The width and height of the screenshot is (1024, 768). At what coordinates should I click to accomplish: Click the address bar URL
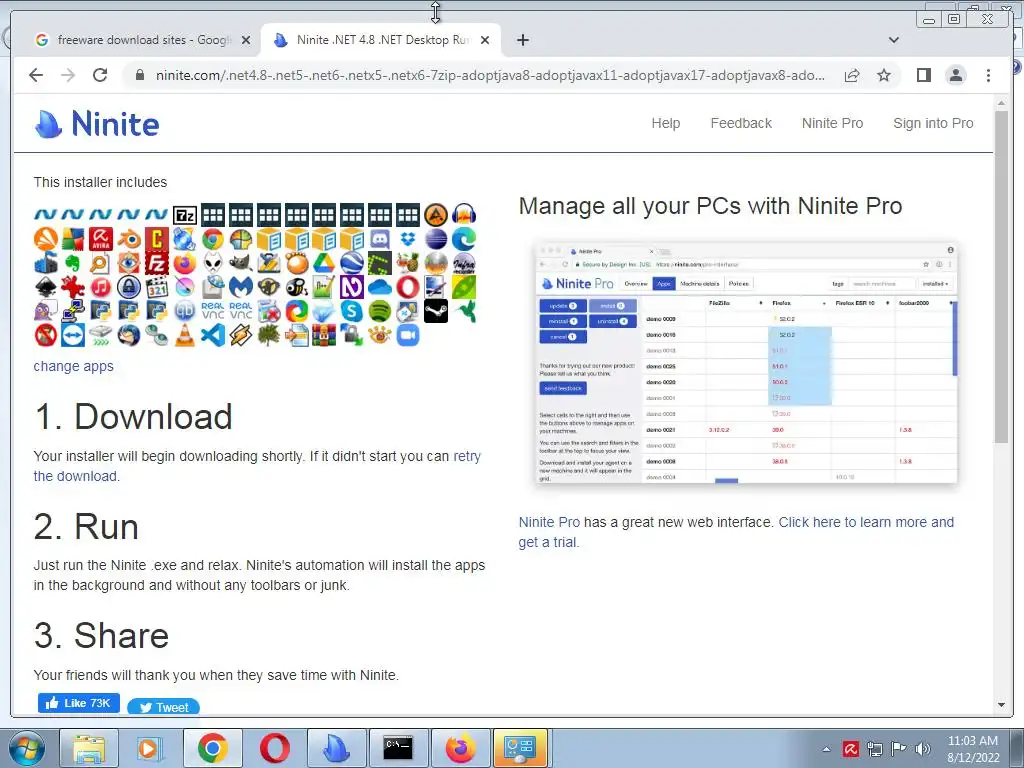(x=490, y=75)
